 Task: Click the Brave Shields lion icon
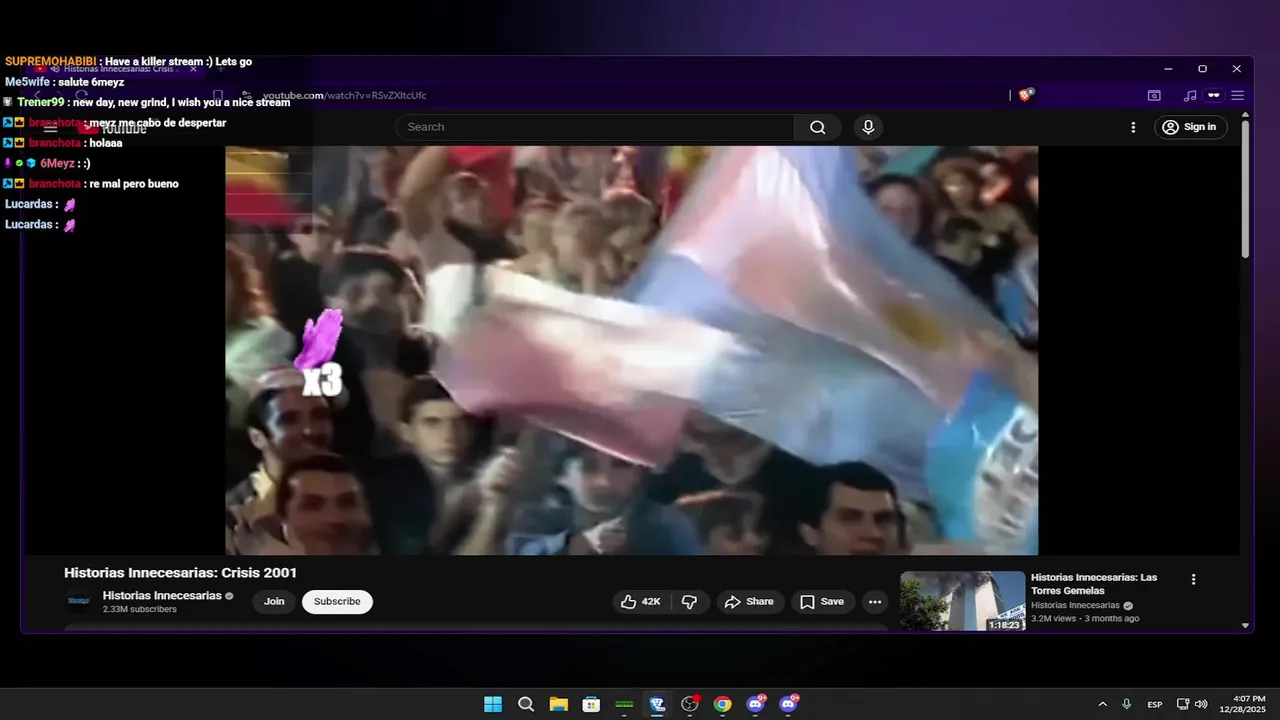pos(1025,95)
